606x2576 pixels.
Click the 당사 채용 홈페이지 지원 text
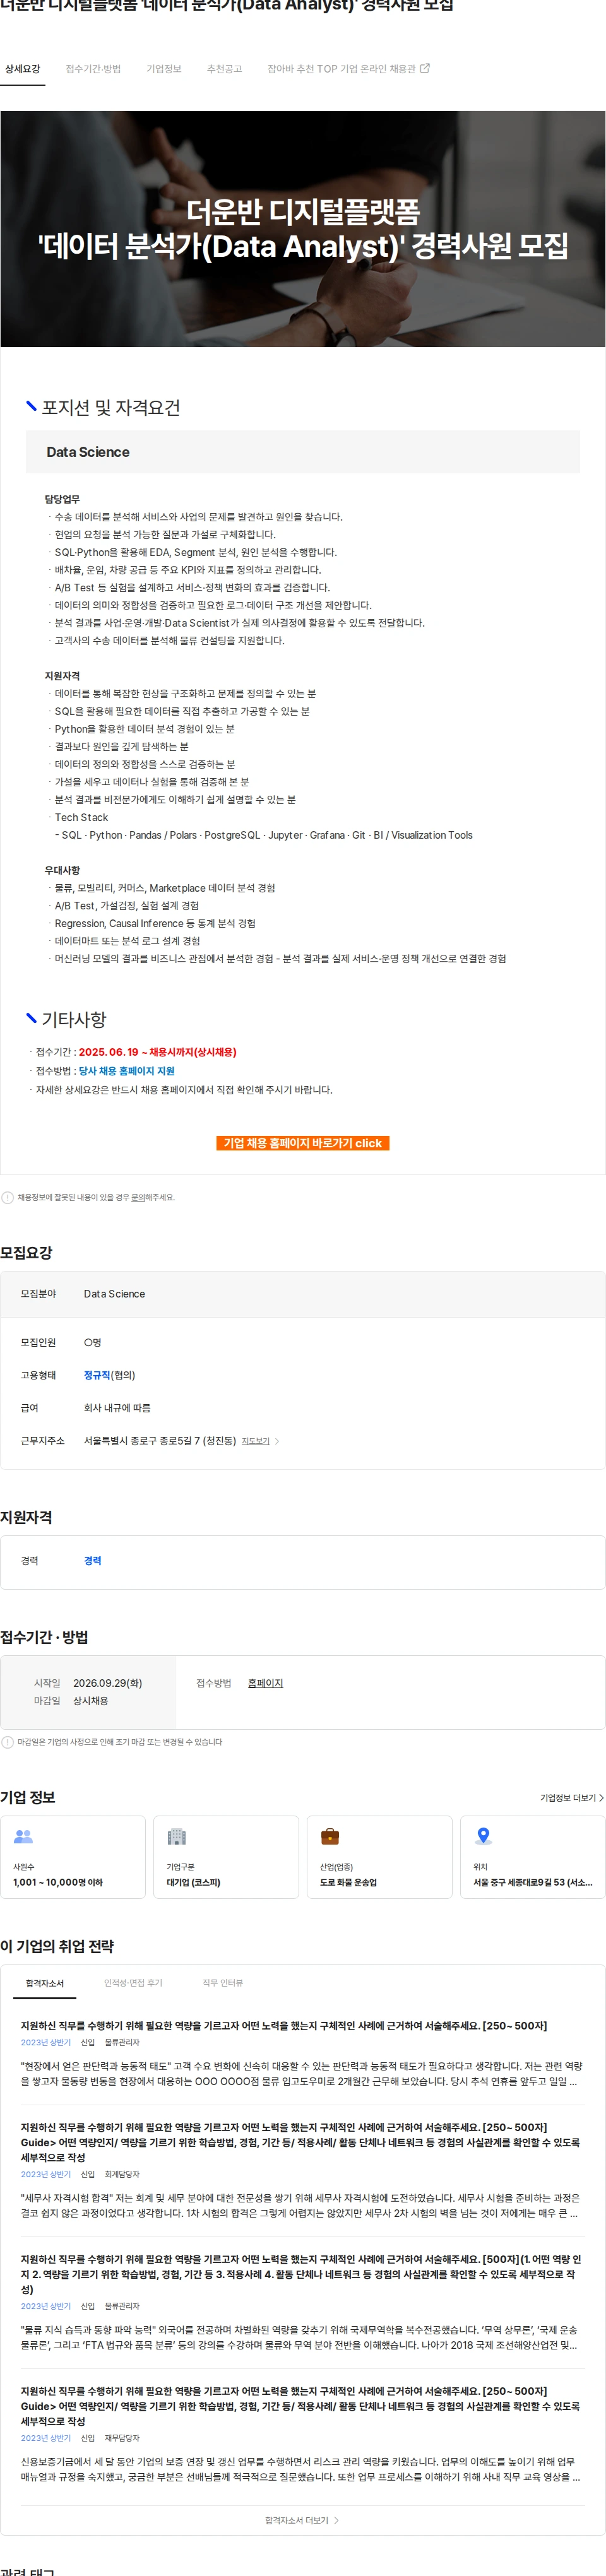(127, 1071)
